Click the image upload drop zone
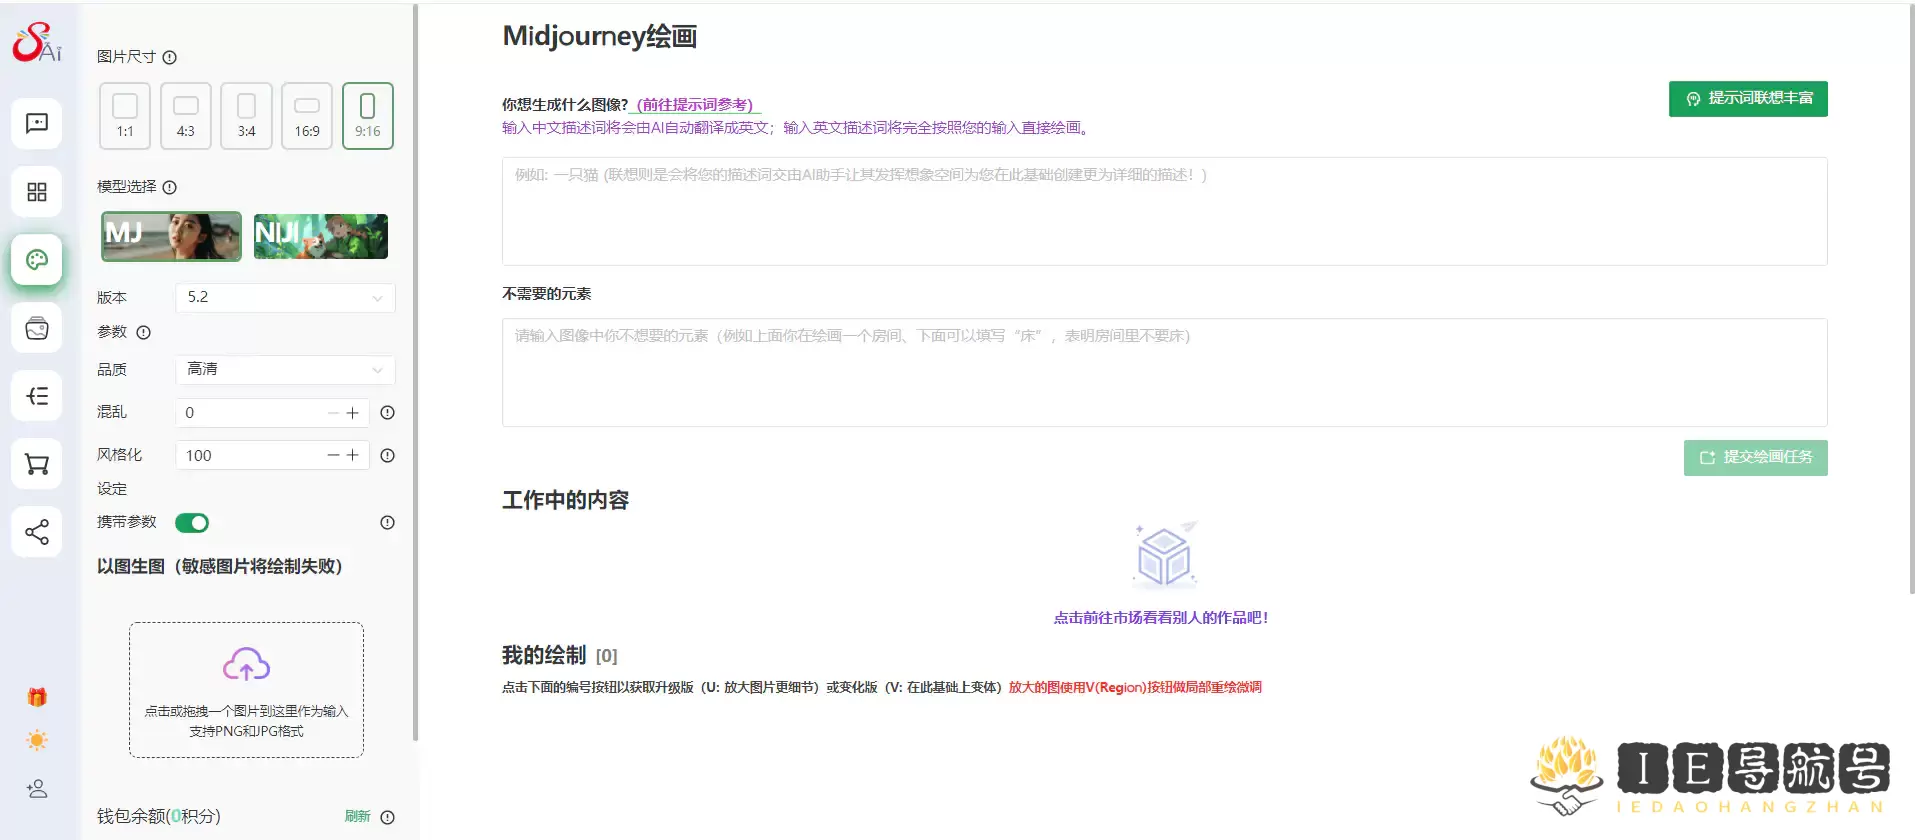This screenshot has width=1915, height=840. pyautogui.click(x=246, y=690)
